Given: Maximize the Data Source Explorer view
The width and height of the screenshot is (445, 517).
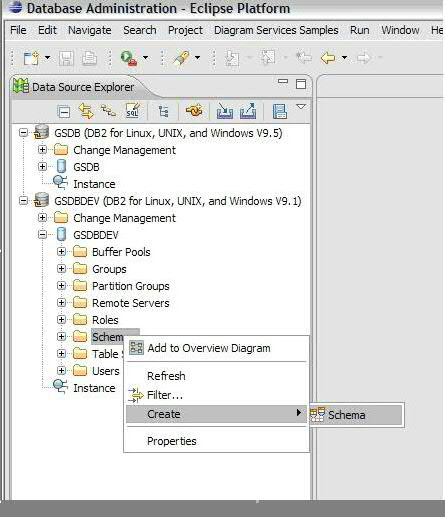Looking at the screenshot, I should pyautogui.click(x=301, y=84).
